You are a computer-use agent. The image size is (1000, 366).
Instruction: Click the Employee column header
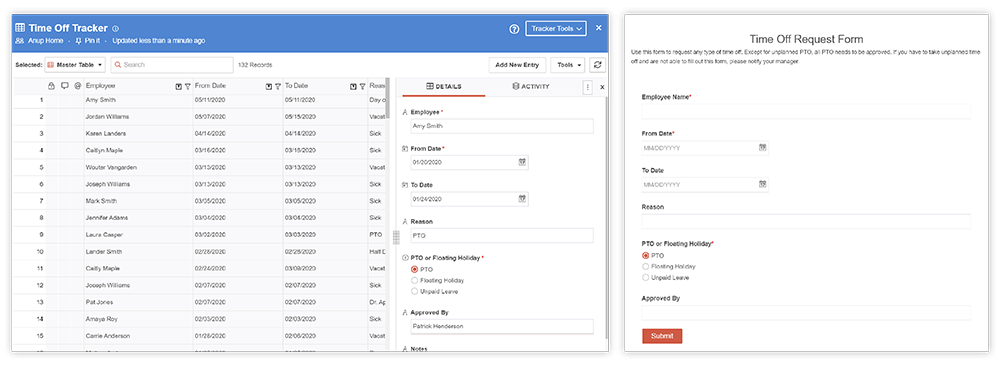(x=138, y=86)
